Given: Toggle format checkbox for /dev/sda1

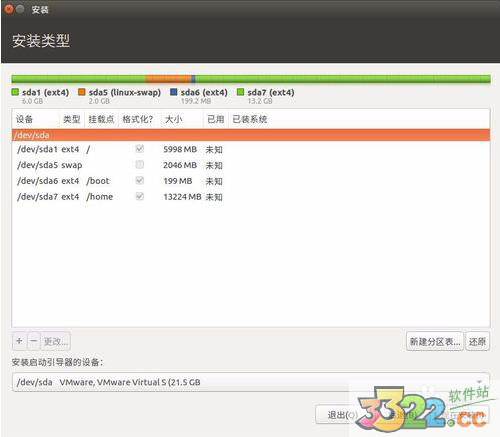Looking at the screenshot, I should [140, 149].
